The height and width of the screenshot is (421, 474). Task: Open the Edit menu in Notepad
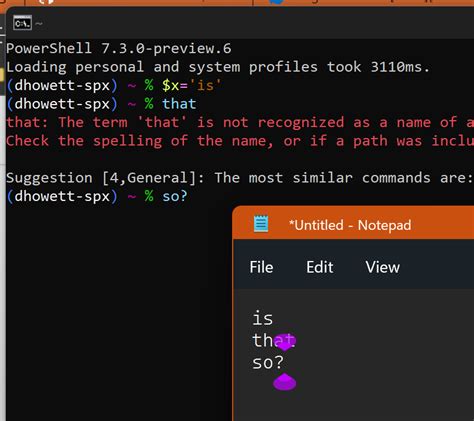point(320,267)
